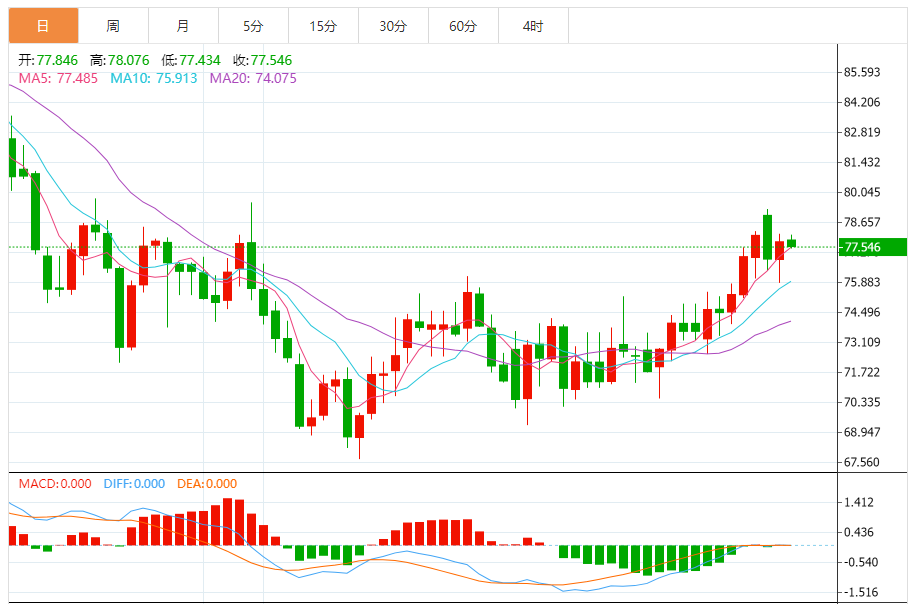
Task: Click the MA10: 75.913 indicator label
Action: point(154,78)
